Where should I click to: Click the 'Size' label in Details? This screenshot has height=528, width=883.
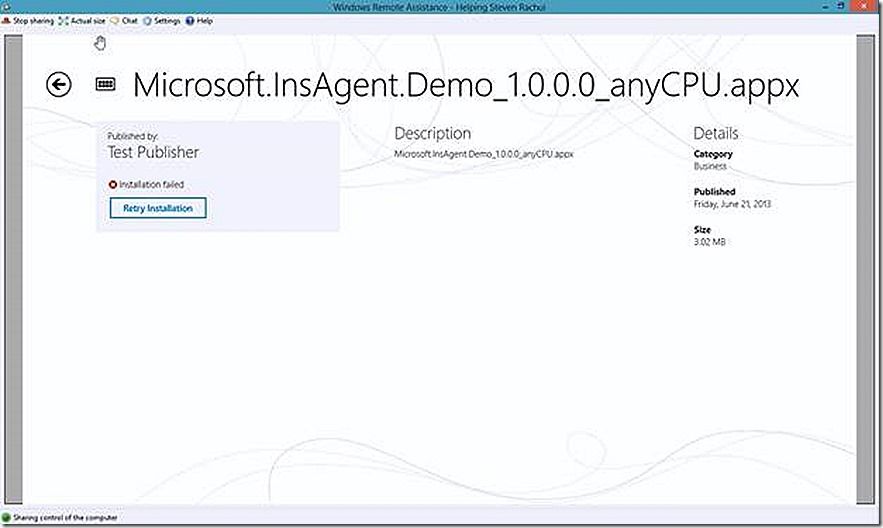702,230
